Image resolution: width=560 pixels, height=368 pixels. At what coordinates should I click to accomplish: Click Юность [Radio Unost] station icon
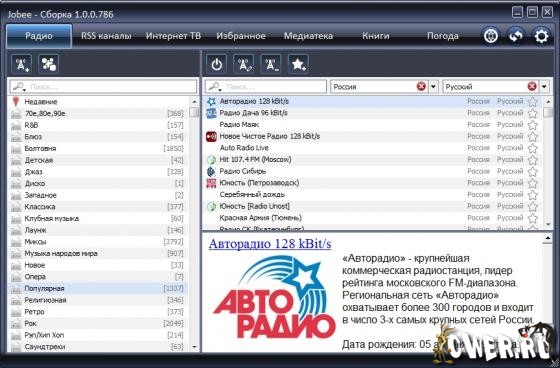211,206
